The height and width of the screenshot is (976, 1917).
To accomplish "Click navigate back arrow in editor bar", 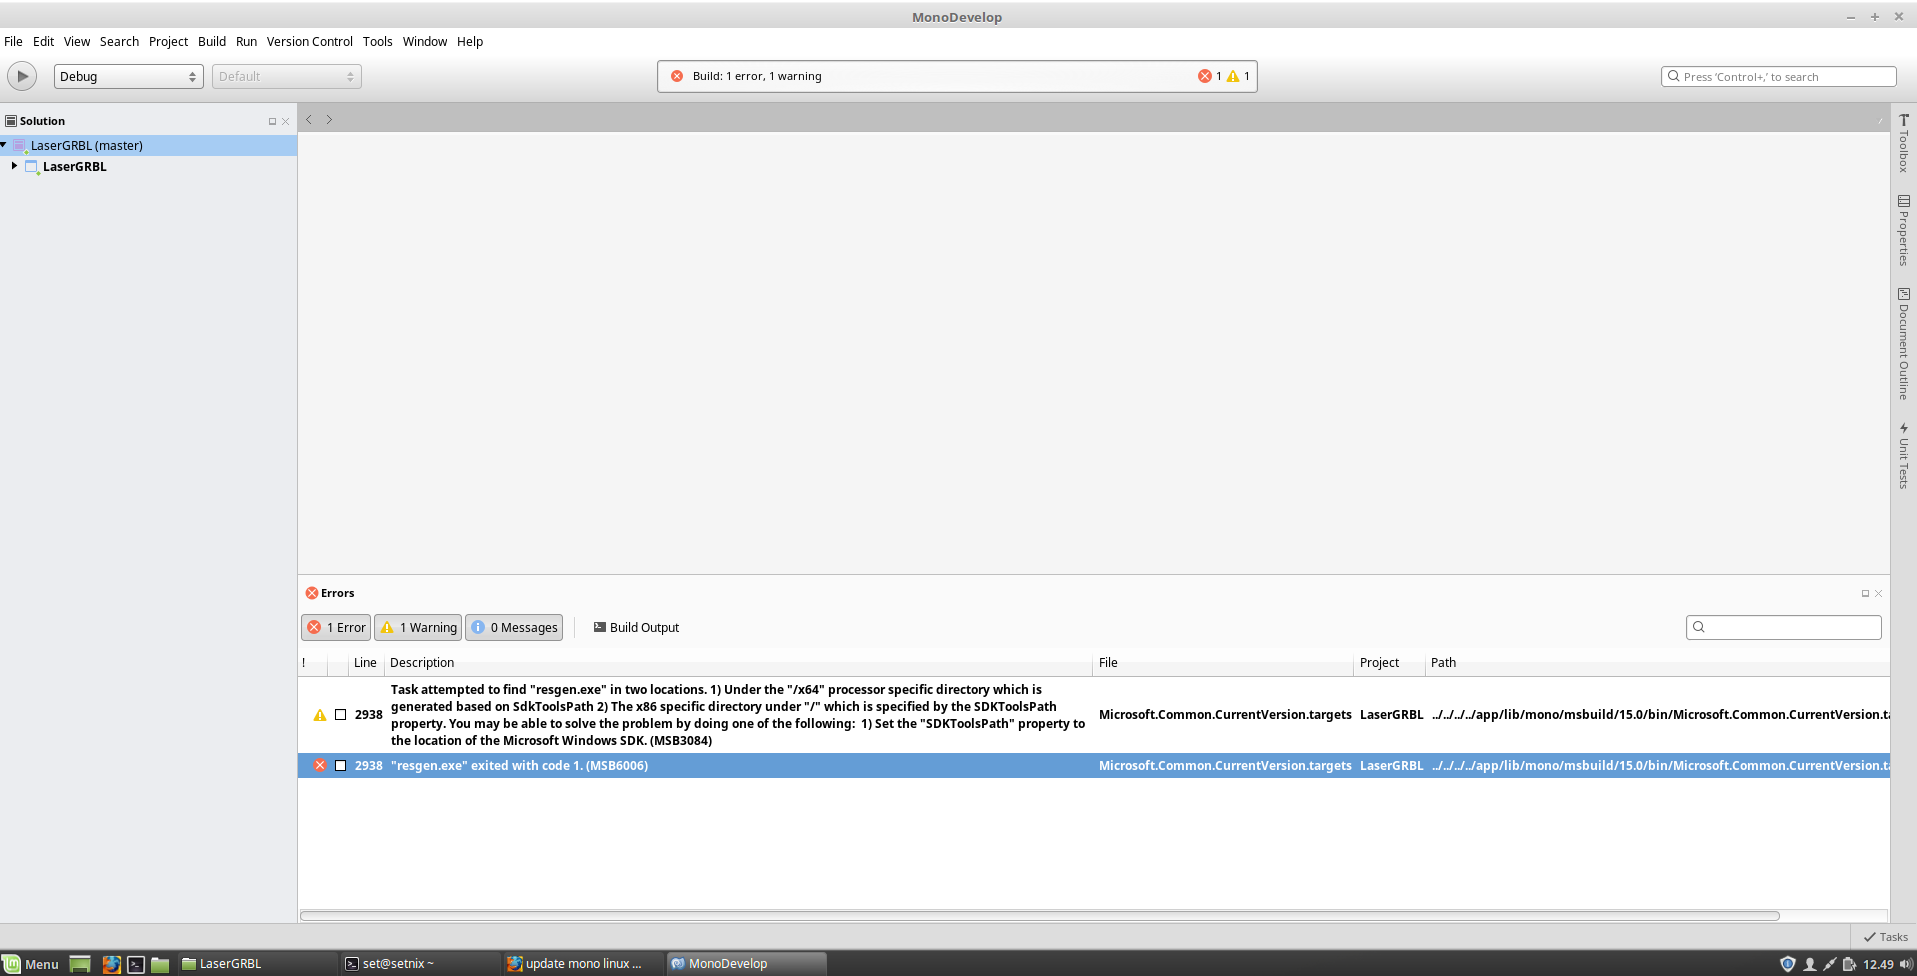I will coord(309,119).
